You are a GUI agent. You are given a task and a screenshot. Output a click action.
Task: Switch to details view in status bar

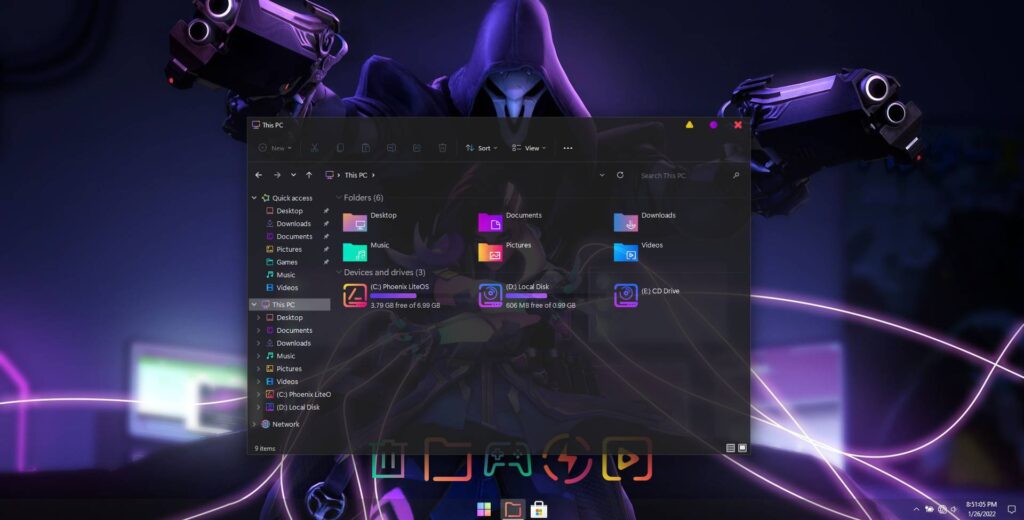[x=730, y=448]
